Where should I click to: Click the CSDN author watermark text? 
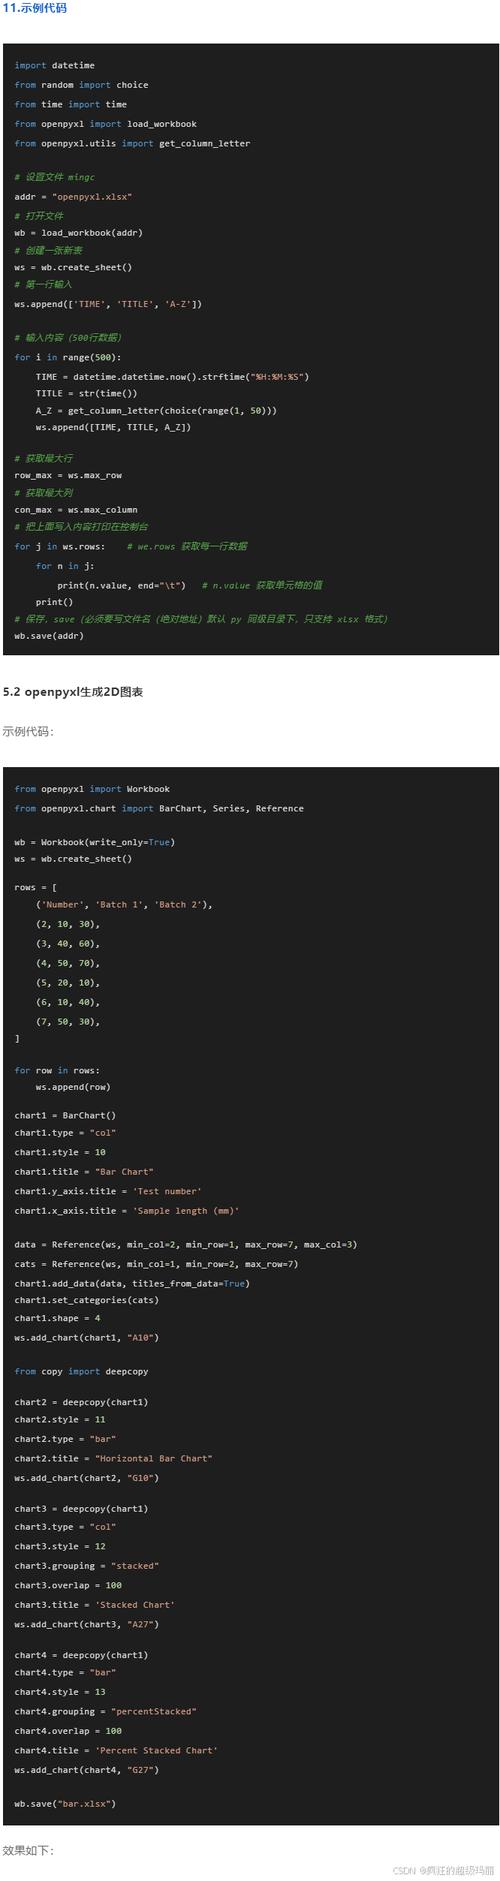pyautogui.click(x=444, y=1870)
